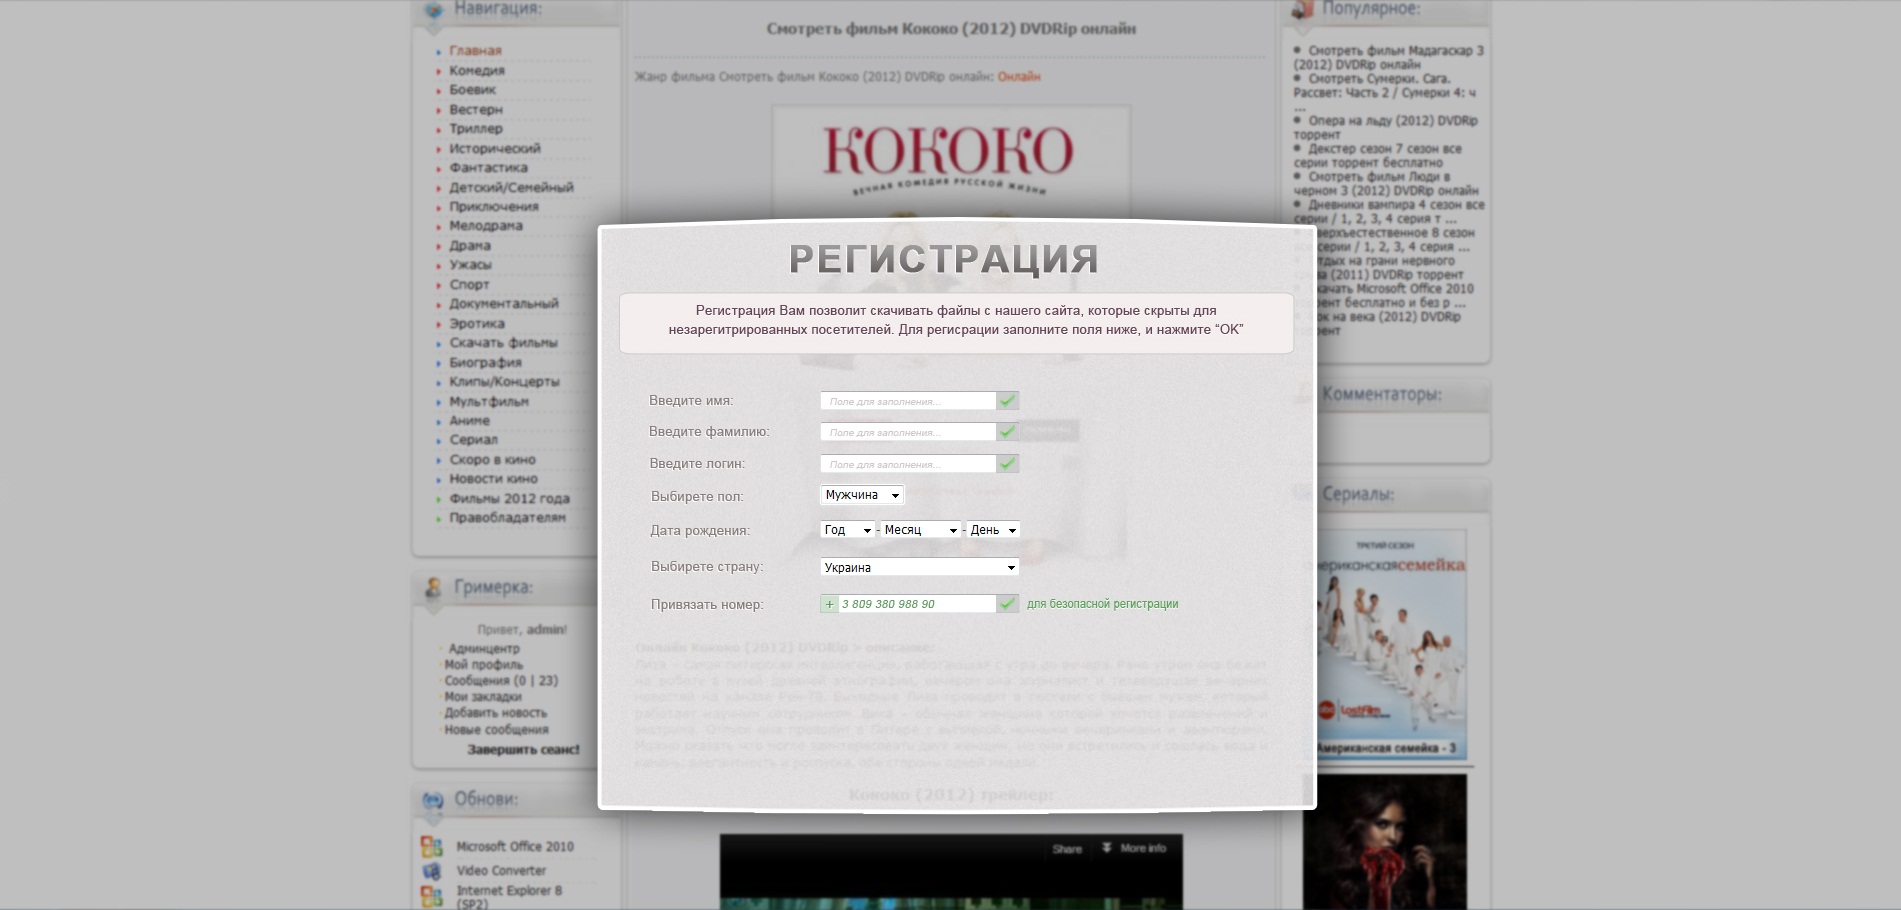Open Сообщения (0 | 23) link
This screenshot has width=1901, height=910.
pos(501,681)
